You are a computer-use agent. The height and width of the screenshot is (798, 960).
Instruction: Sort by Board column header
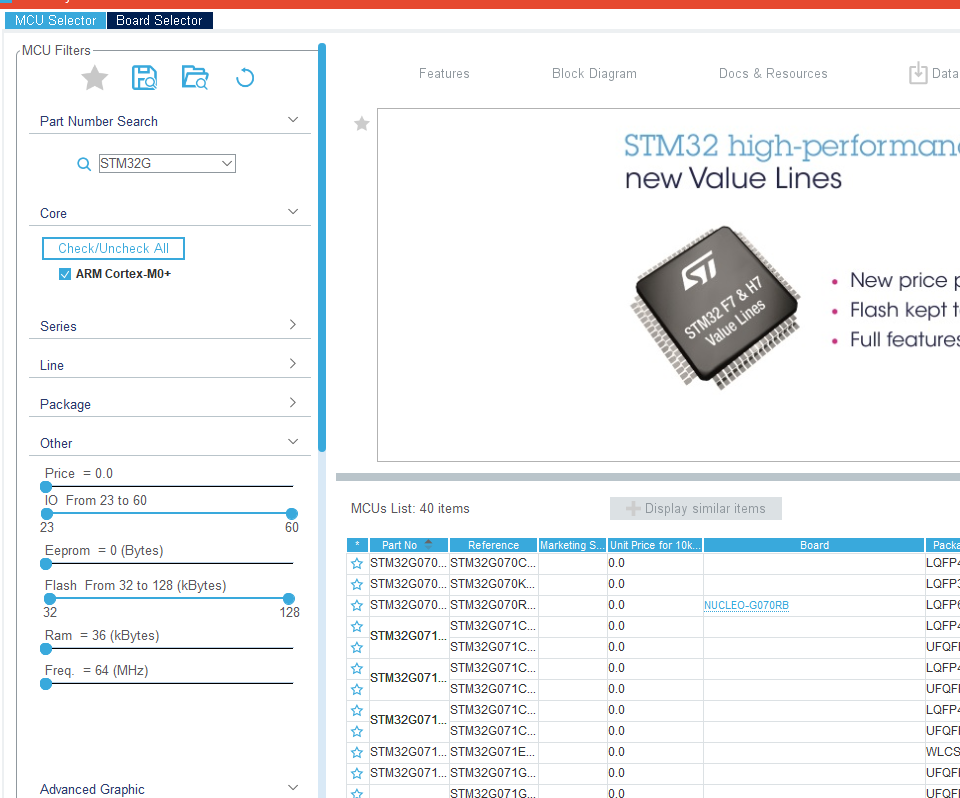tap(814, 545)
